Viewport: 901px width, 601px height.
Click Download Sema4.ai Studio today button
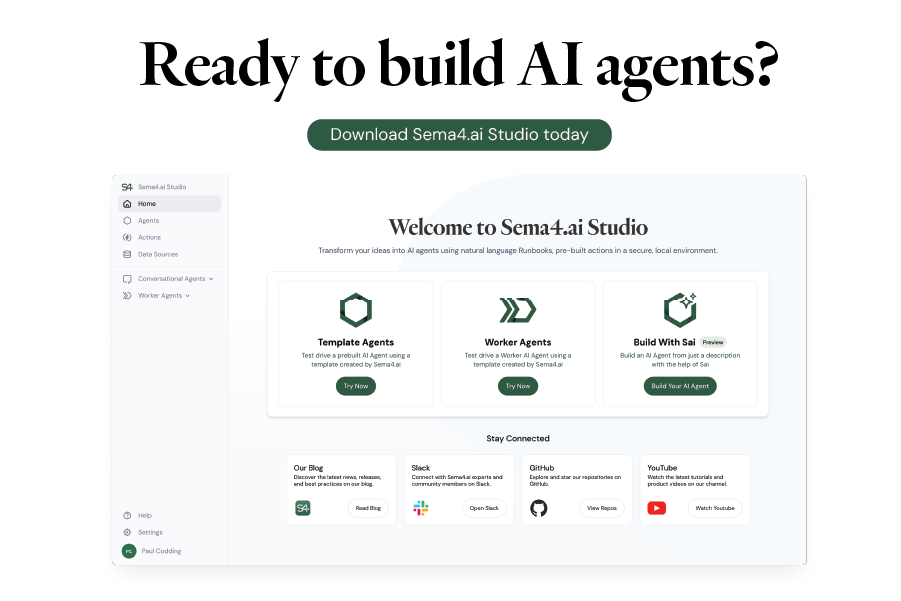click(459, 135)
